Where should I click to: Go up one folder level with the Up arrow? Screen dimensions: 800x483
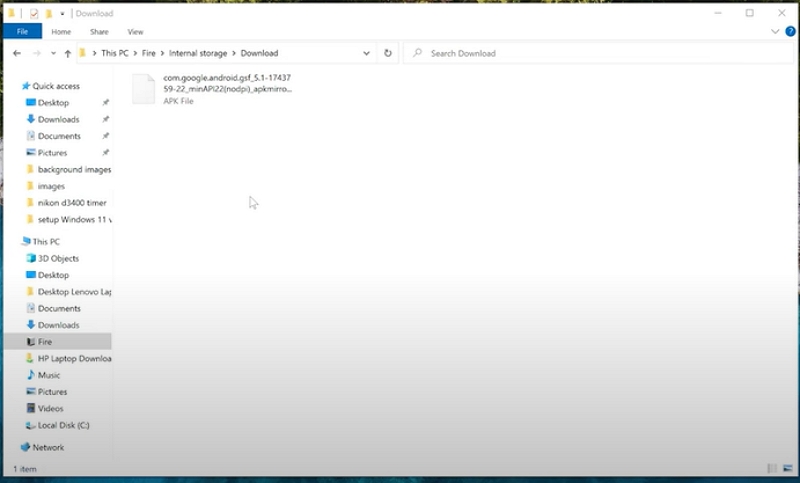pos(68,53)
